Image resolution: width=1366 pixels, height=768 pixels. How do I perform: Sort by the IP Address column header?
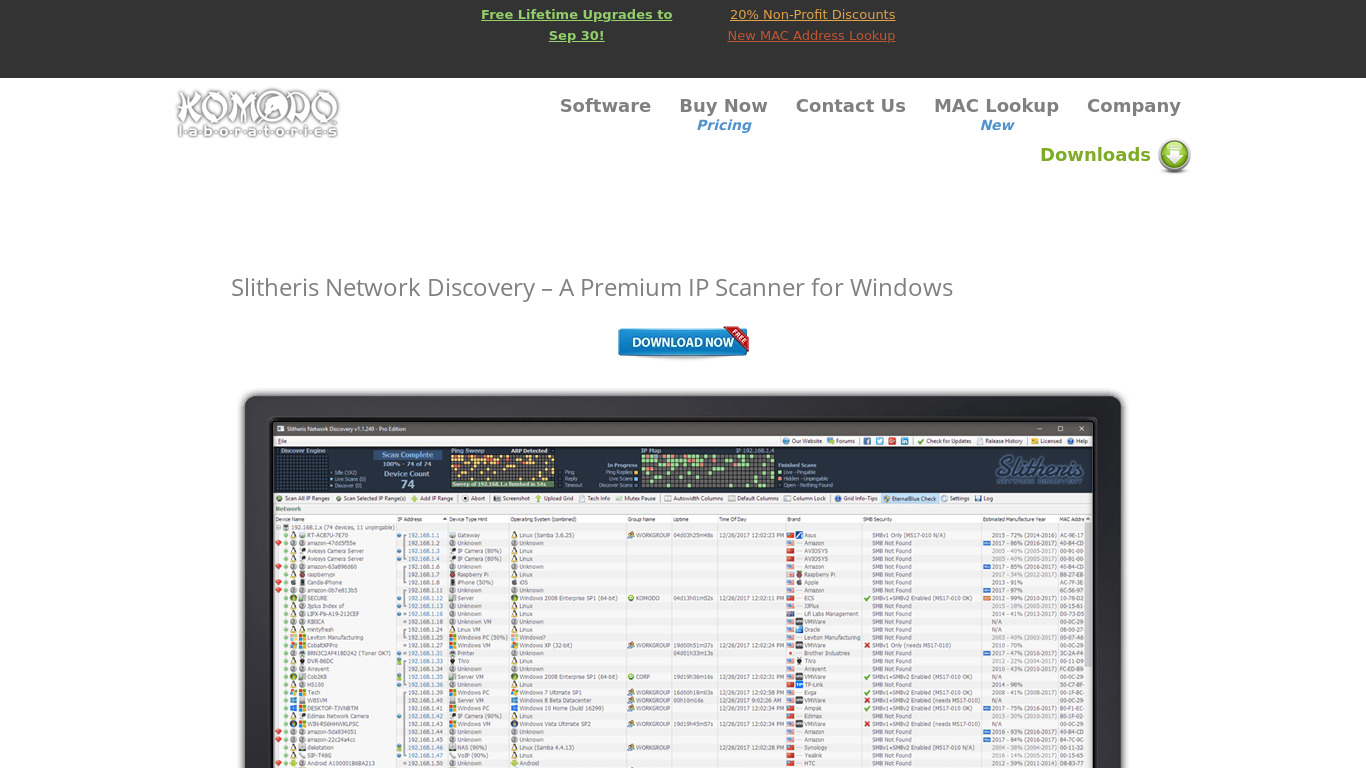(x=421, y=519)
